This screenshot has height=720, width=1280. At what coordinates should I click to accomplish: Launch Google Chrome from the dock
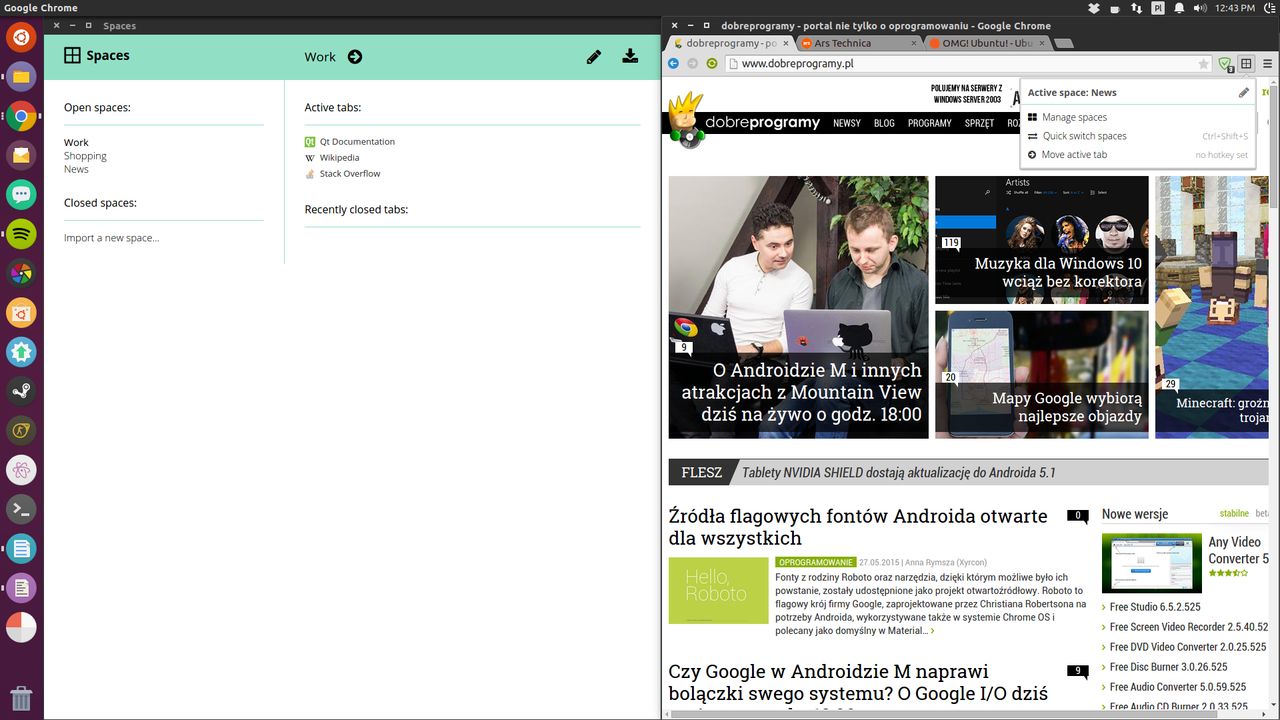21,116
